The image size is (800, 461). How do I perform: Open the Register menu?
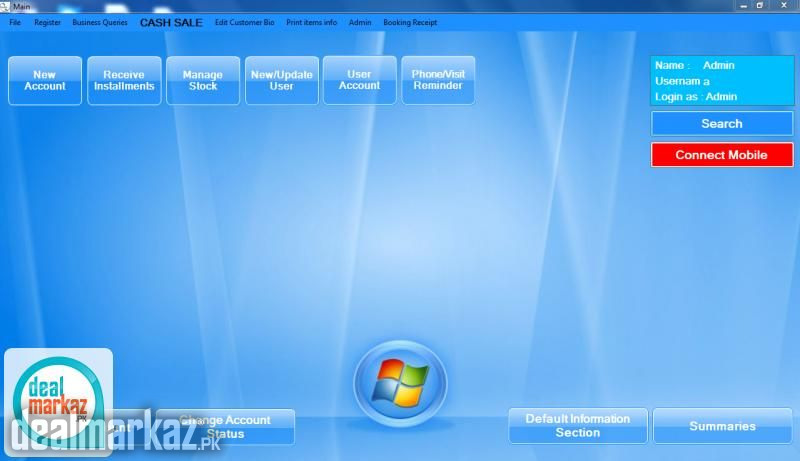(x=47, y=22)
